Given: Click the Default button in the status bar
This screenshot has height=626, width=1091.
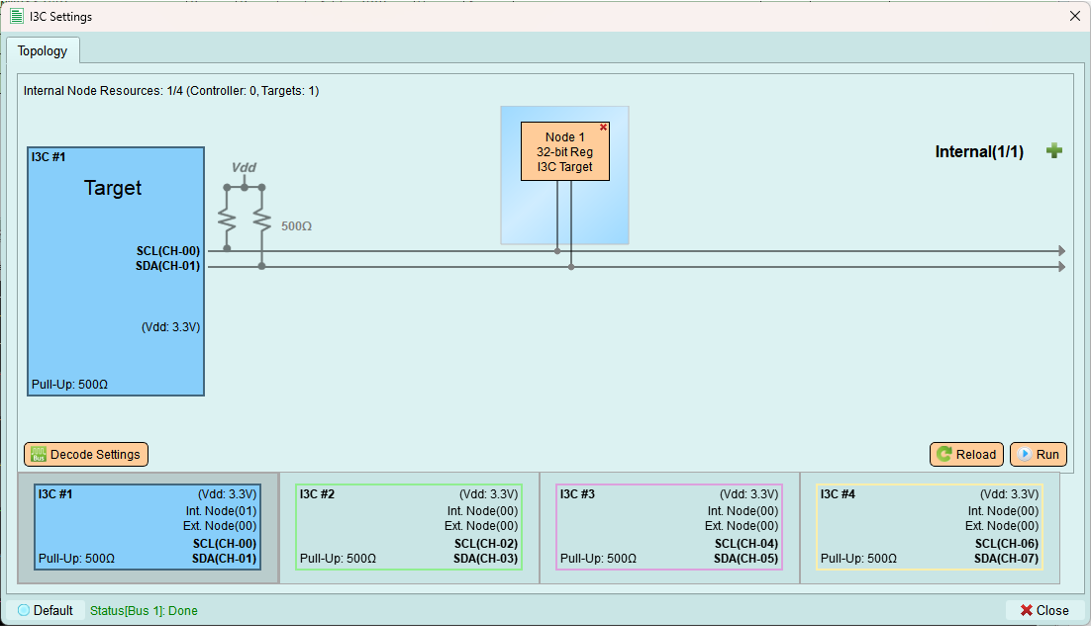Looking at the screenshot, I should (x=45, y=610).
